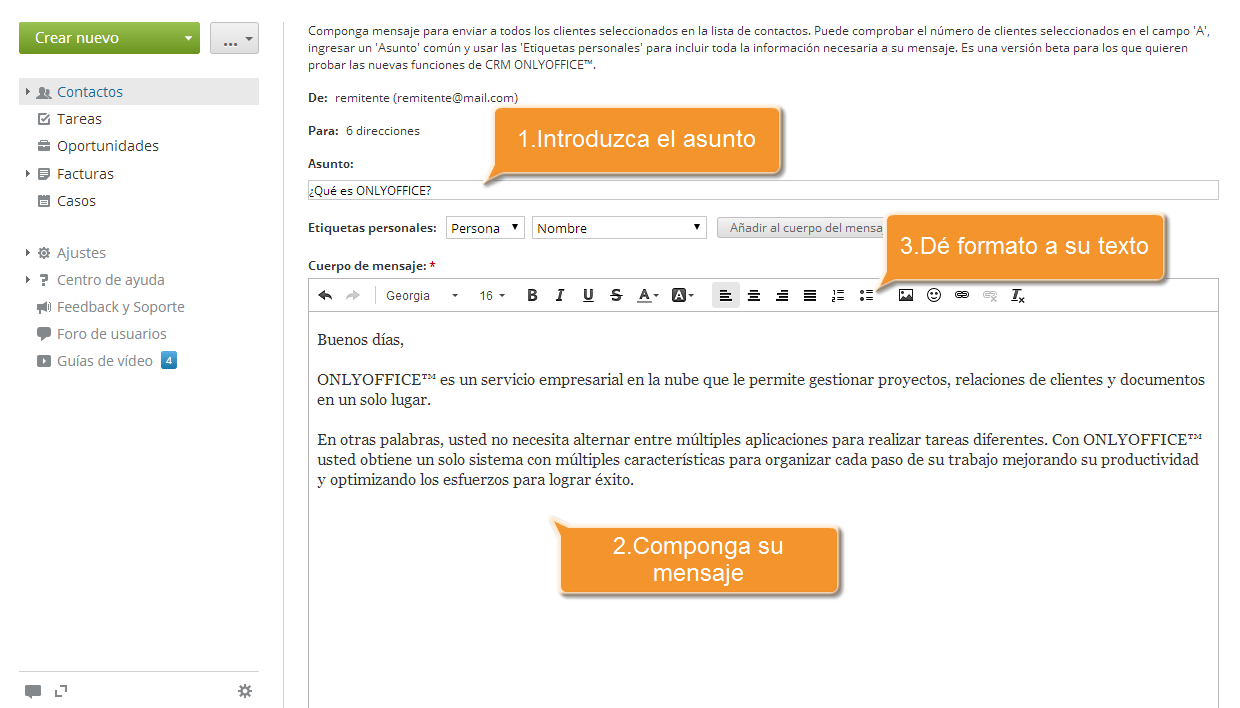Open Contactos in sidebar
Image resolution: width=1240 pixels, height=708 pixels.
(x=90, y=92)
